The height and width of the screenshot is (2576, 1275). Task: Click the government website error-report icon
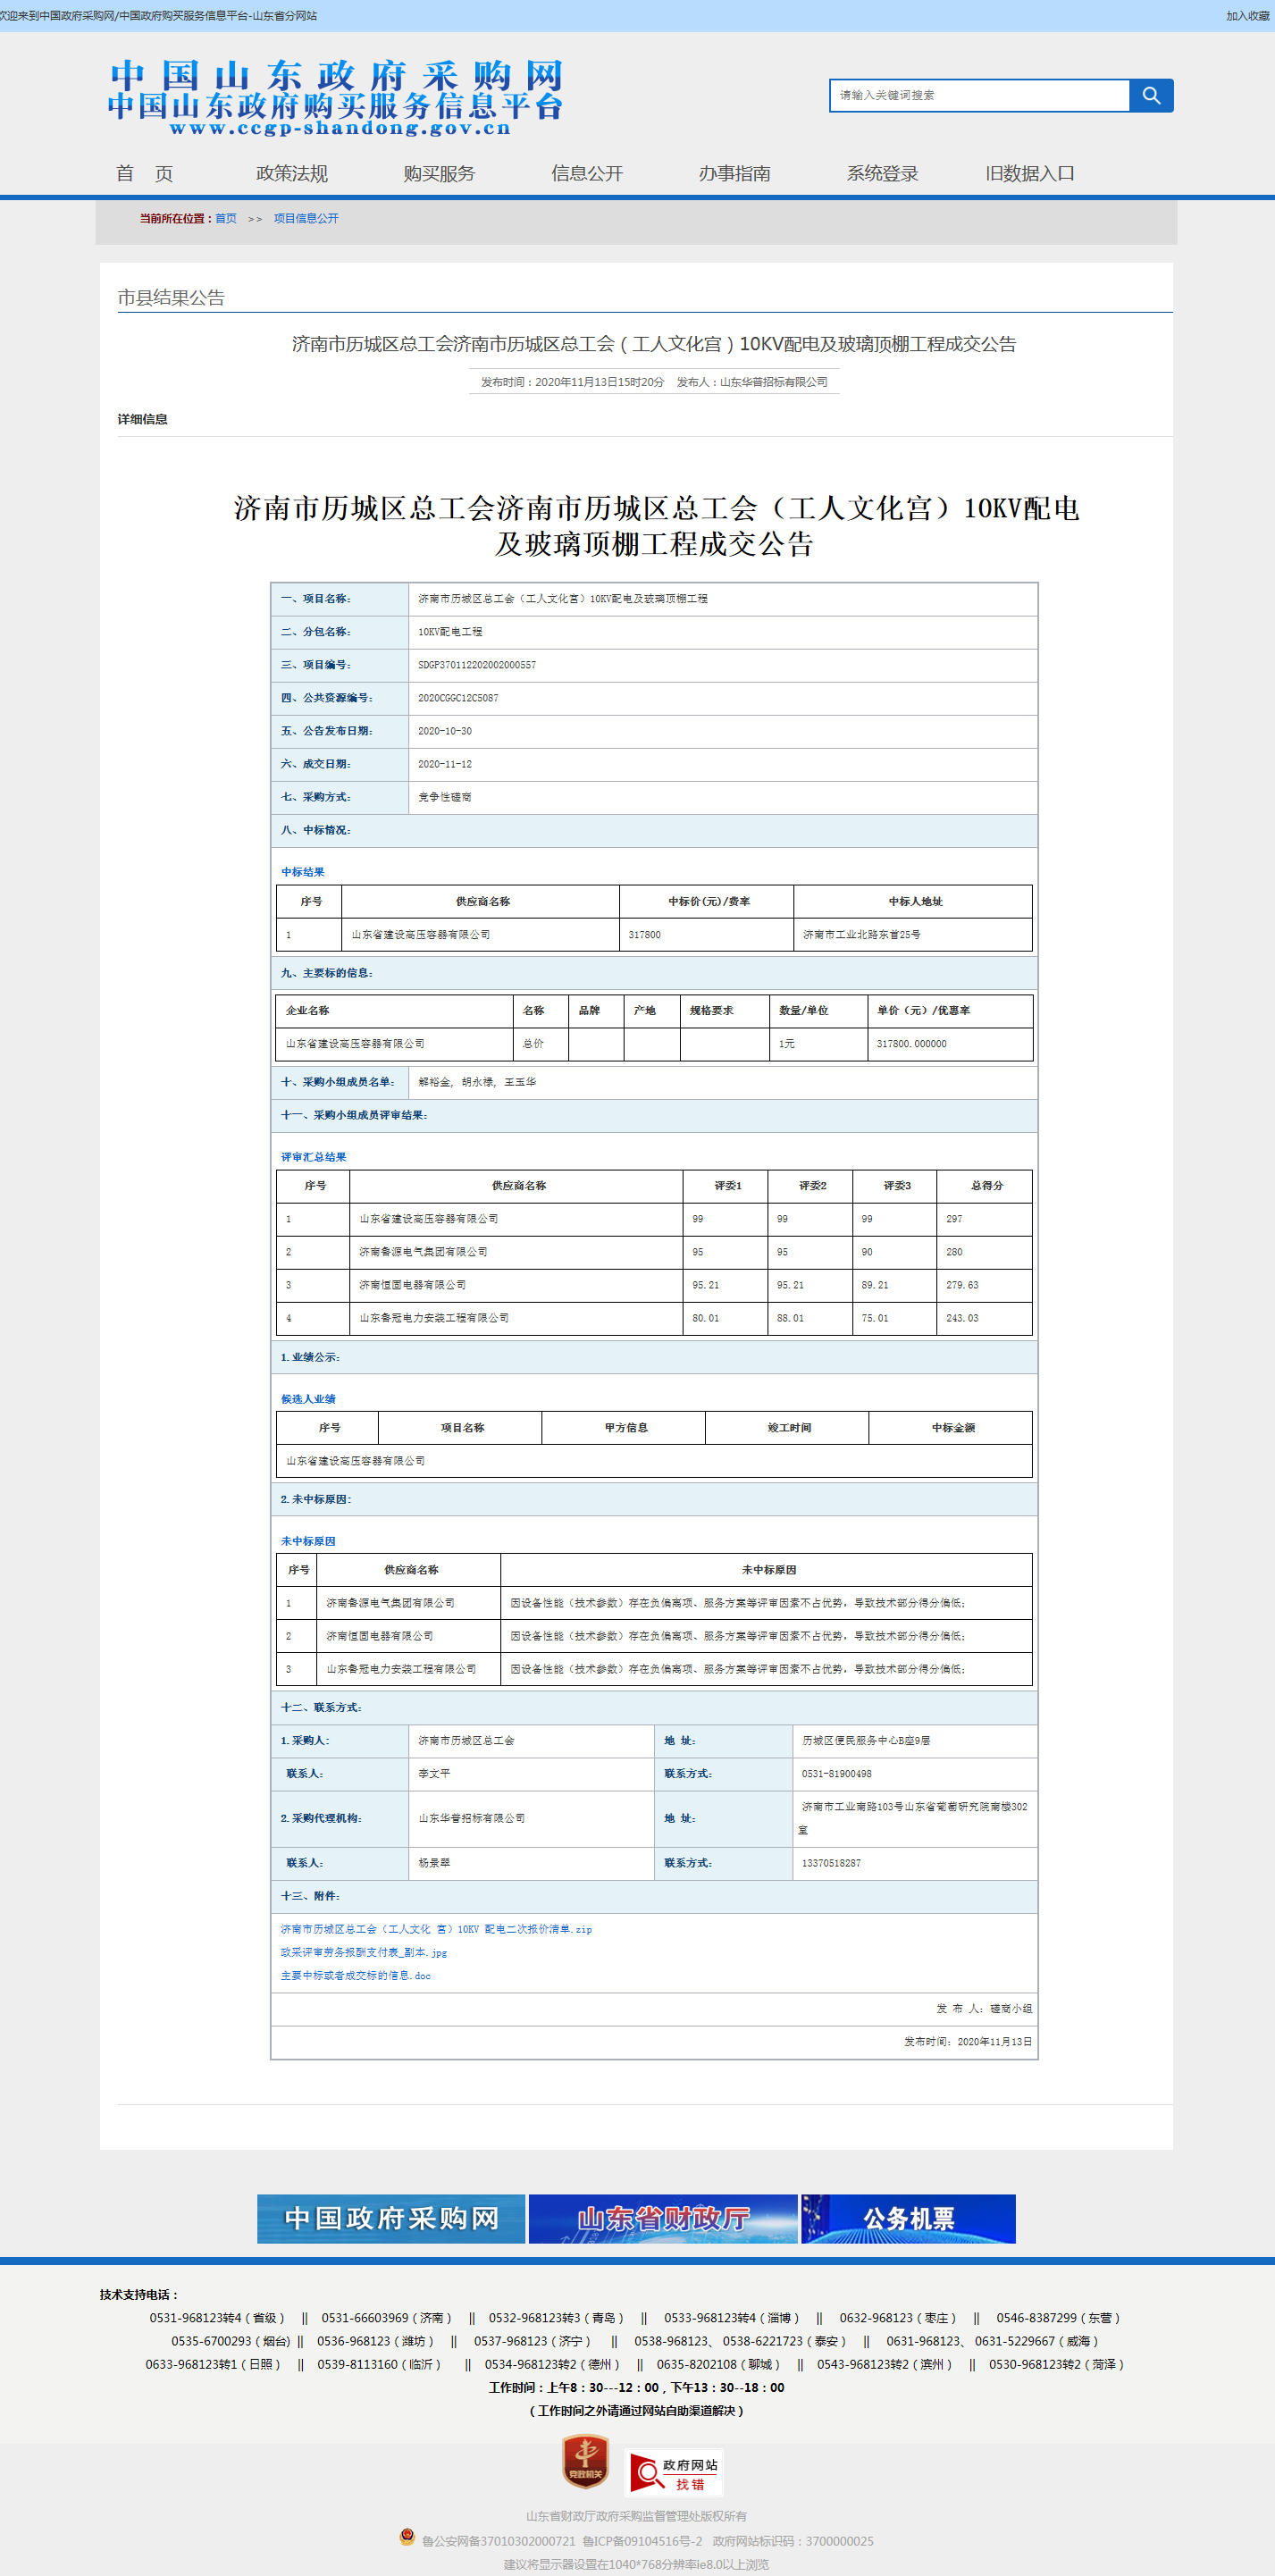click(673, 2473)
